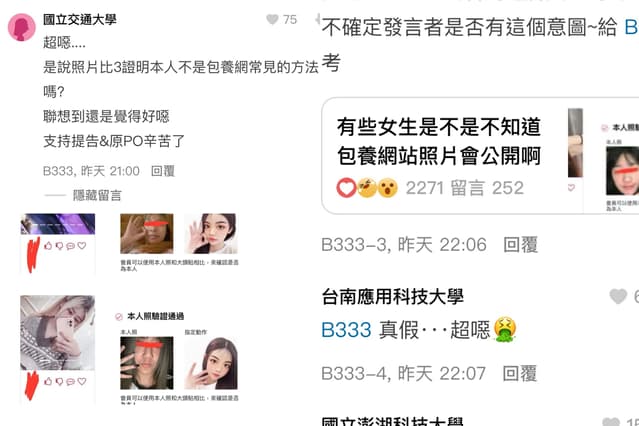Reply to comment B333 via 回覆
639x426 pixels.
163,171
